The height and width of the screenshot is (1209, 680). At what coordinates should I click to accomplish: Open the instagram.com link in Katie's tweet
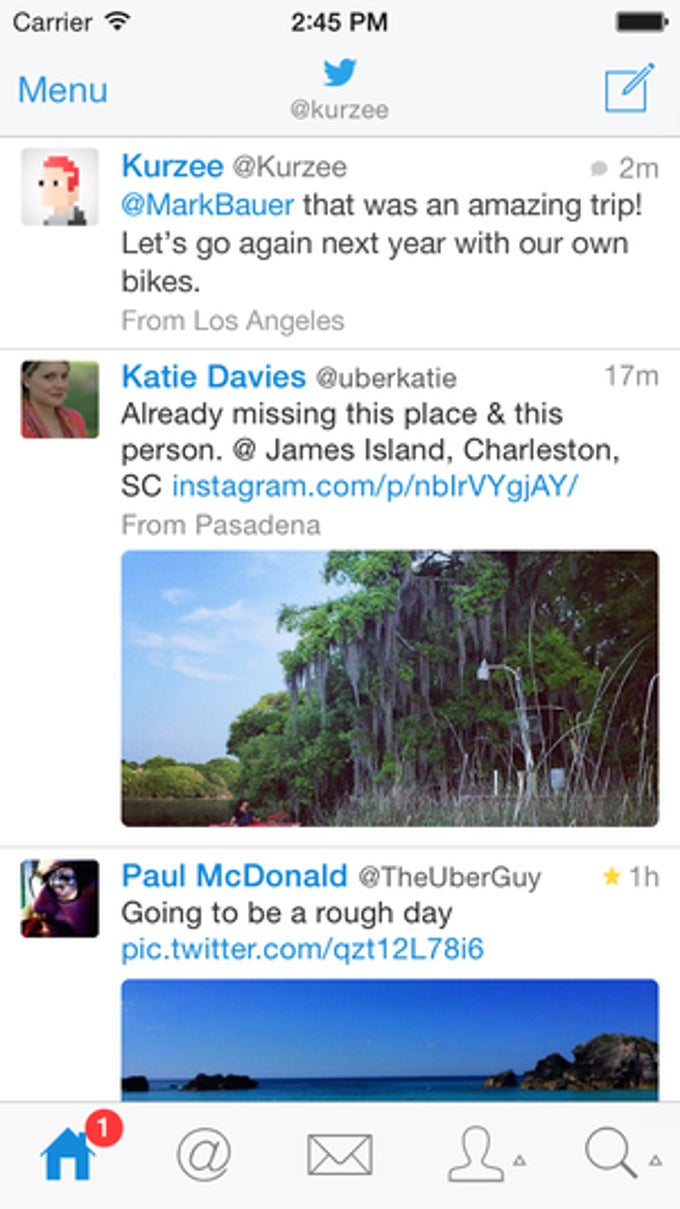click(376, 486)
